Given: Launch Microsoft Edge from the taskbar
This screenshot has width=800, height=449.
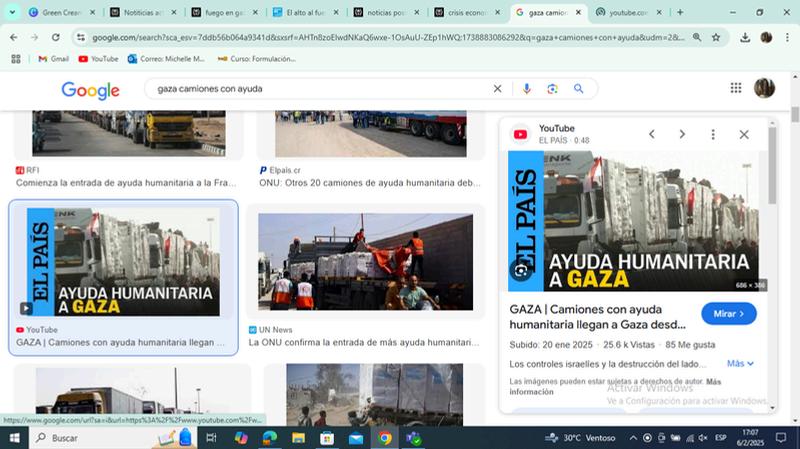Looking at the screenshot, I should point(269,438).
